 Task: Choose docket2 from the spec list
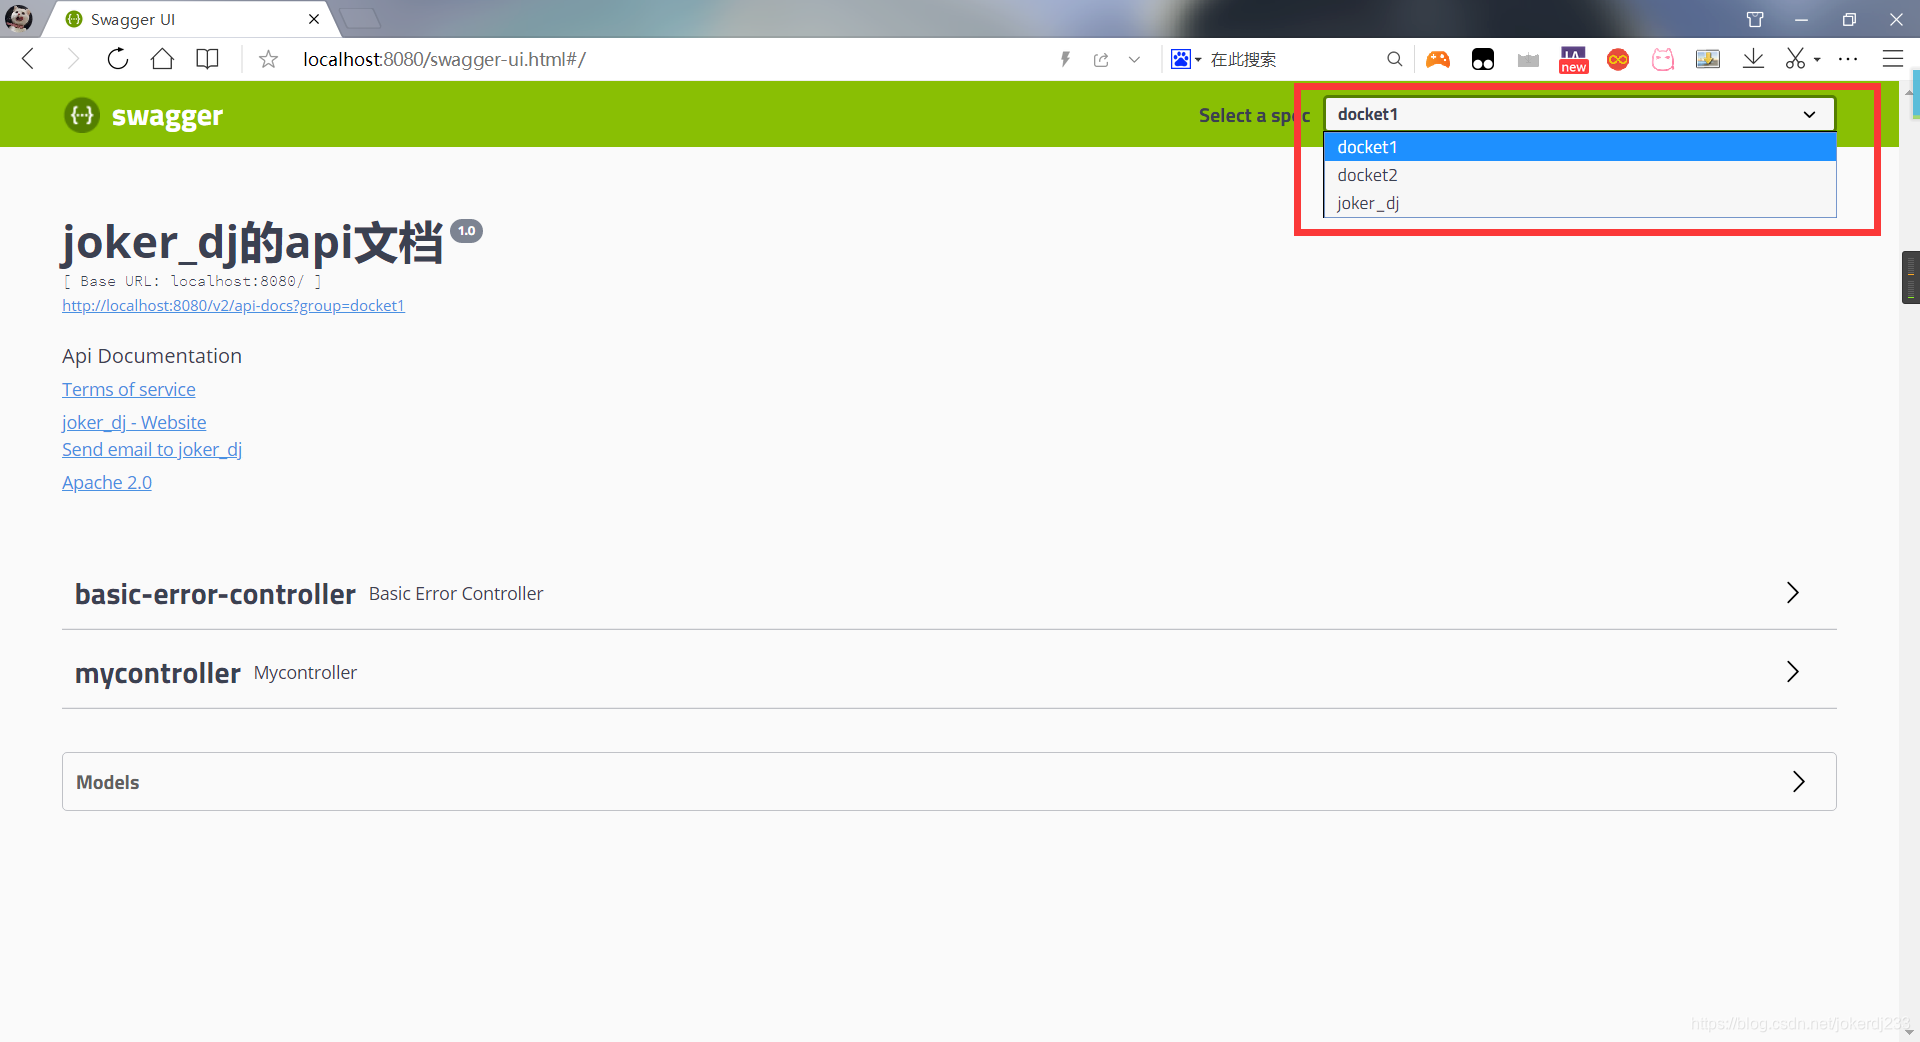click(1580, 175)
